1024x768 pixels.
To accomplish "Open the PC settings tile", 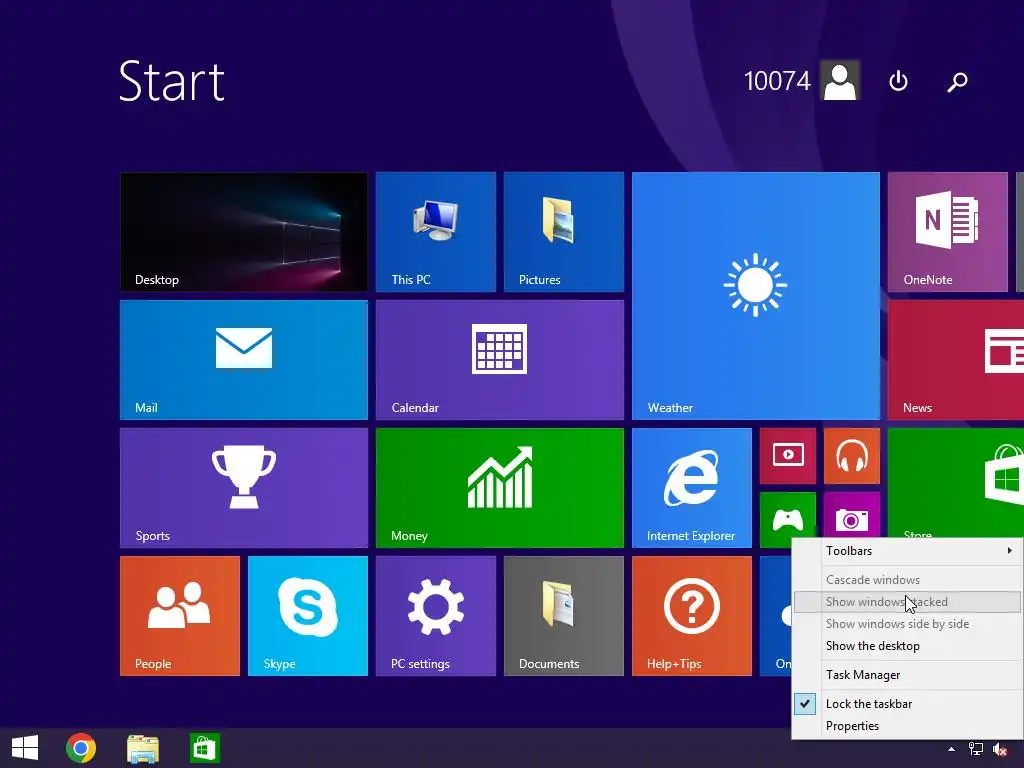I will tap(436, 616).
